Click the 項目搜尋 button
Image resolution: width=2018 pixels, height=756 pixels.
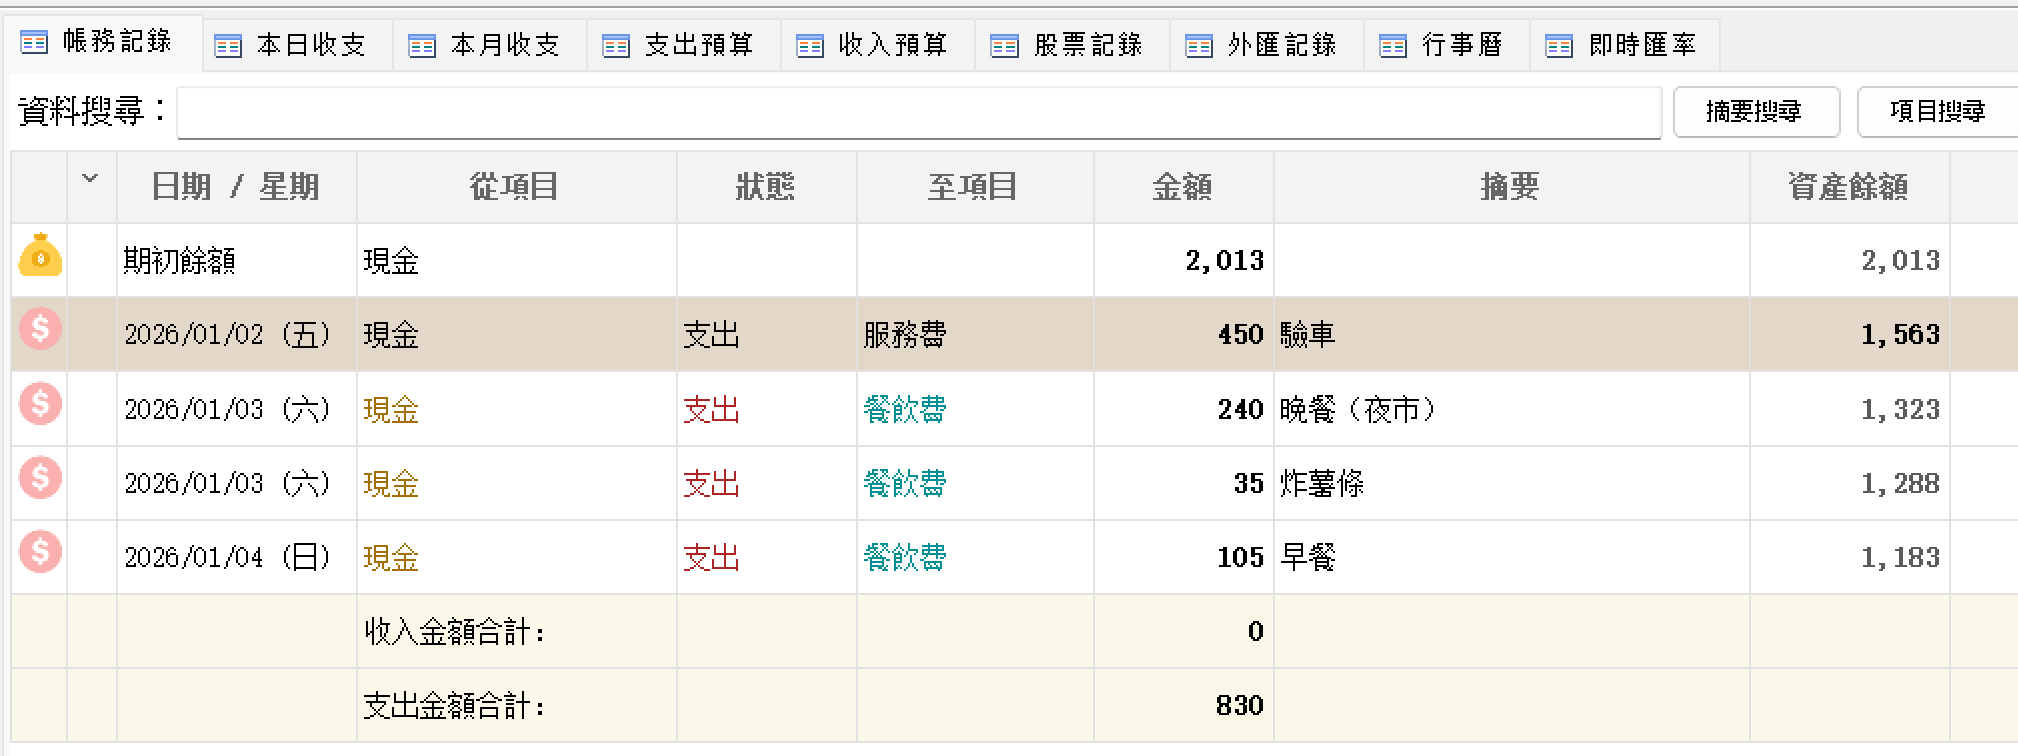[x=1937, y=112]
